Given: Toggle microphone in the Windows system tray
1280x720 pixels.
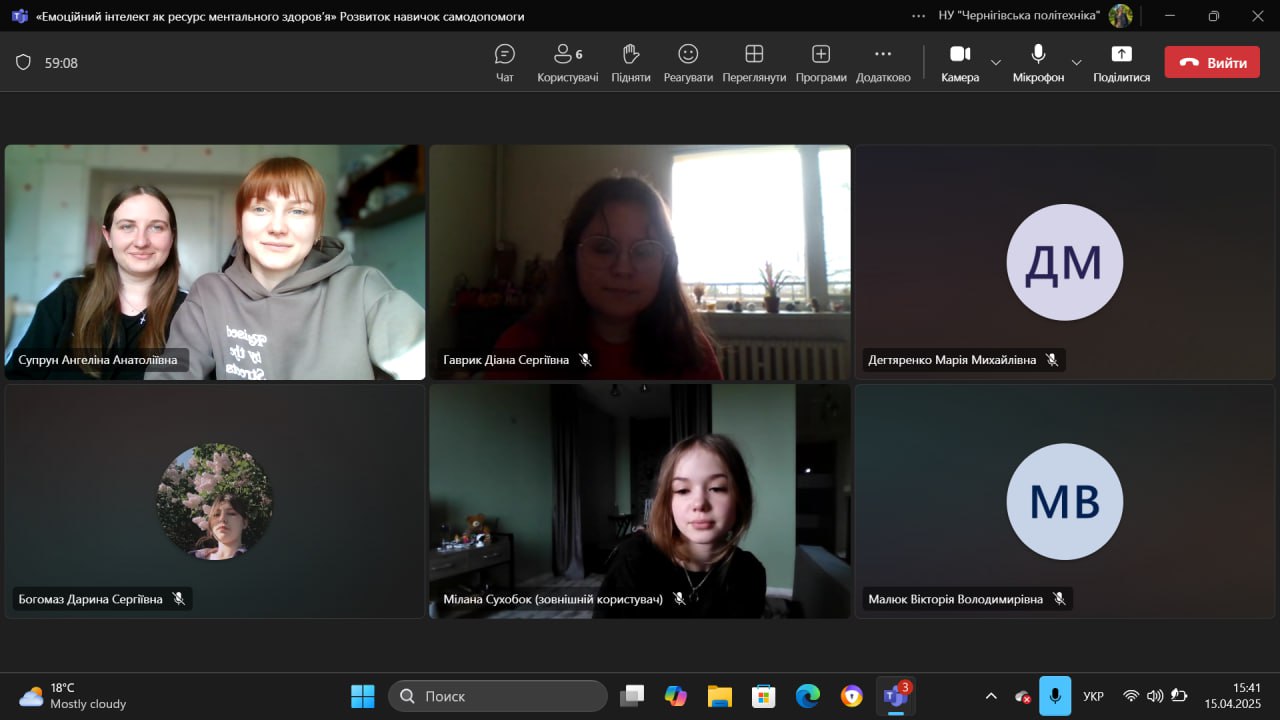Looking at the screenshot, I should pos(1054,696).
